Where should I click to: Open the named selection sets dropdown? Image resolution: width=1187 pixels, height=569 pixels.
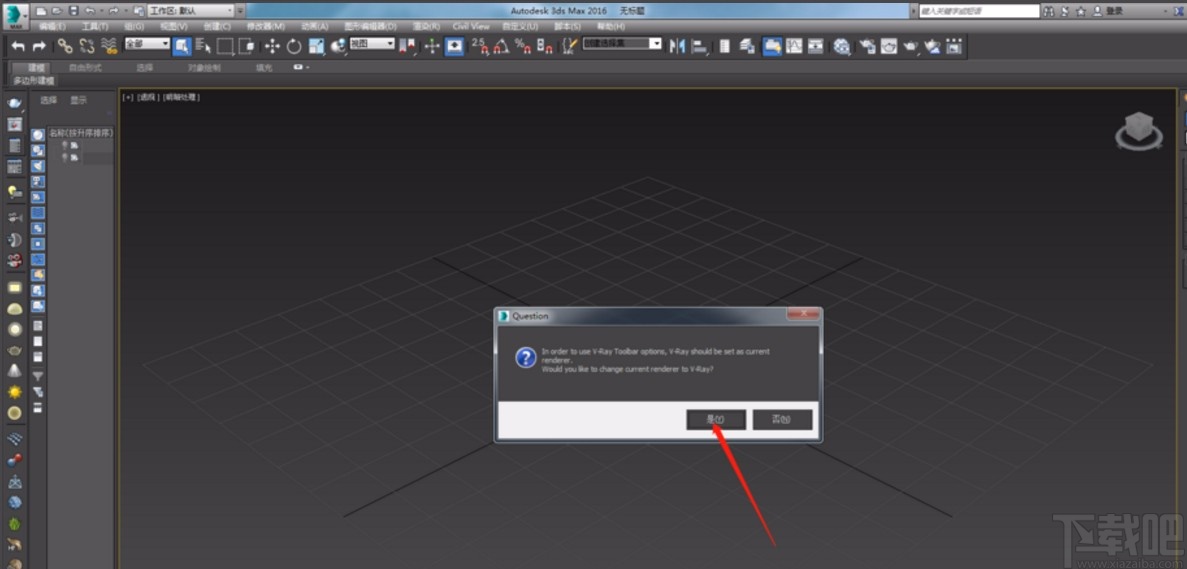click(x=622, y=44)
